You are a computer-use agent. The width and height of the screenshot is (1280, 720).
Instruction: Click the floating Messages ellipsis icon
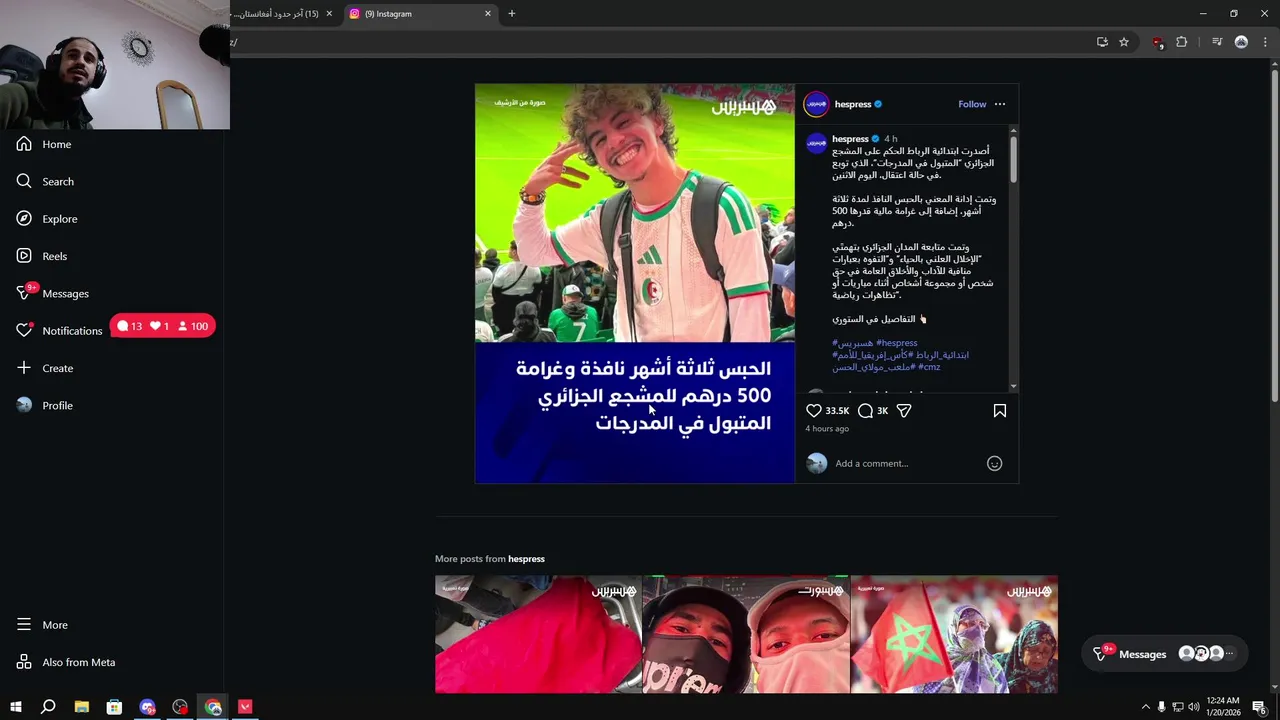click(x=1230, y=654)
